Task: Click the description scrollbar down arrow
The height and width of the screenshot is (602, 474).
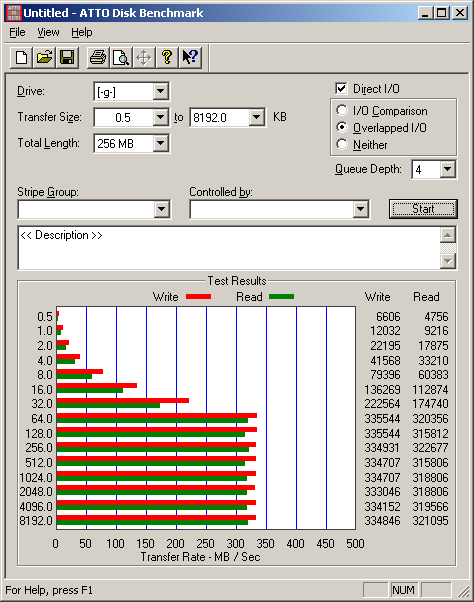Action: click(448, 261)
